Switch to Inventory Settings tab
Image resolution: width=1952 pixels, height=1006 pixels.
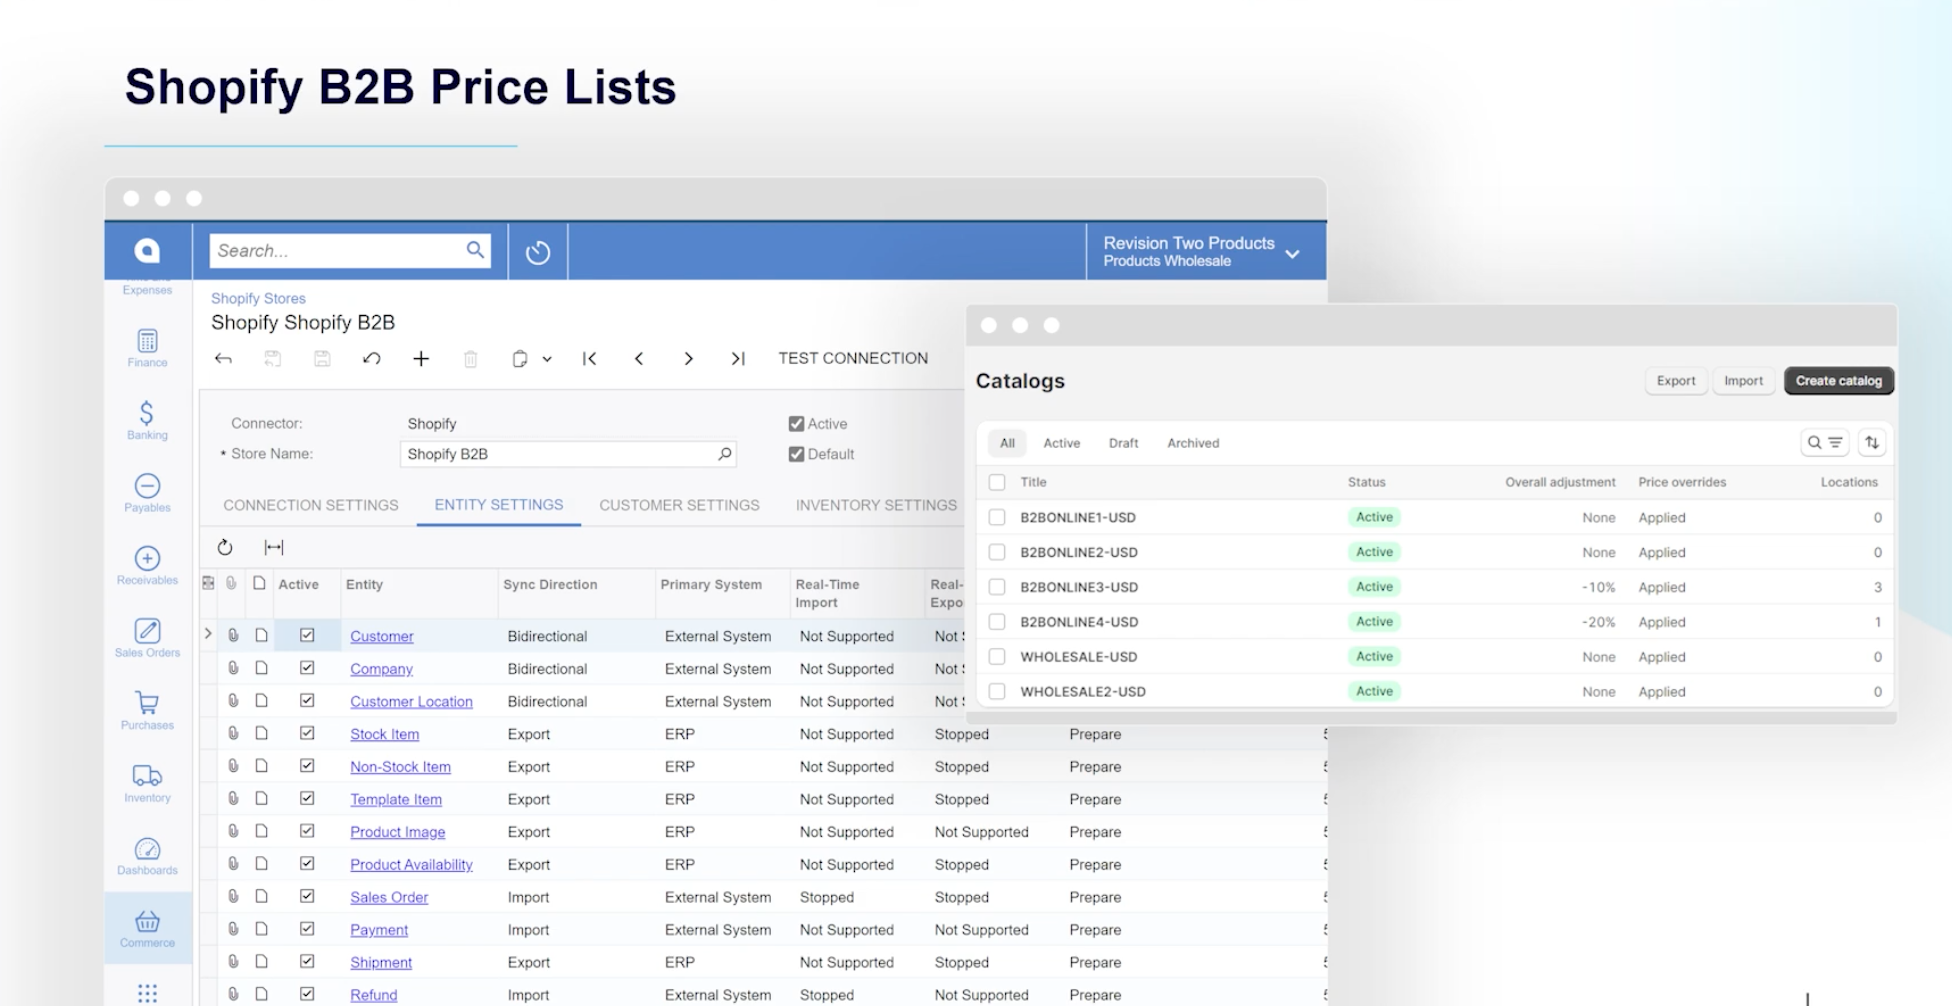[876, 505]
